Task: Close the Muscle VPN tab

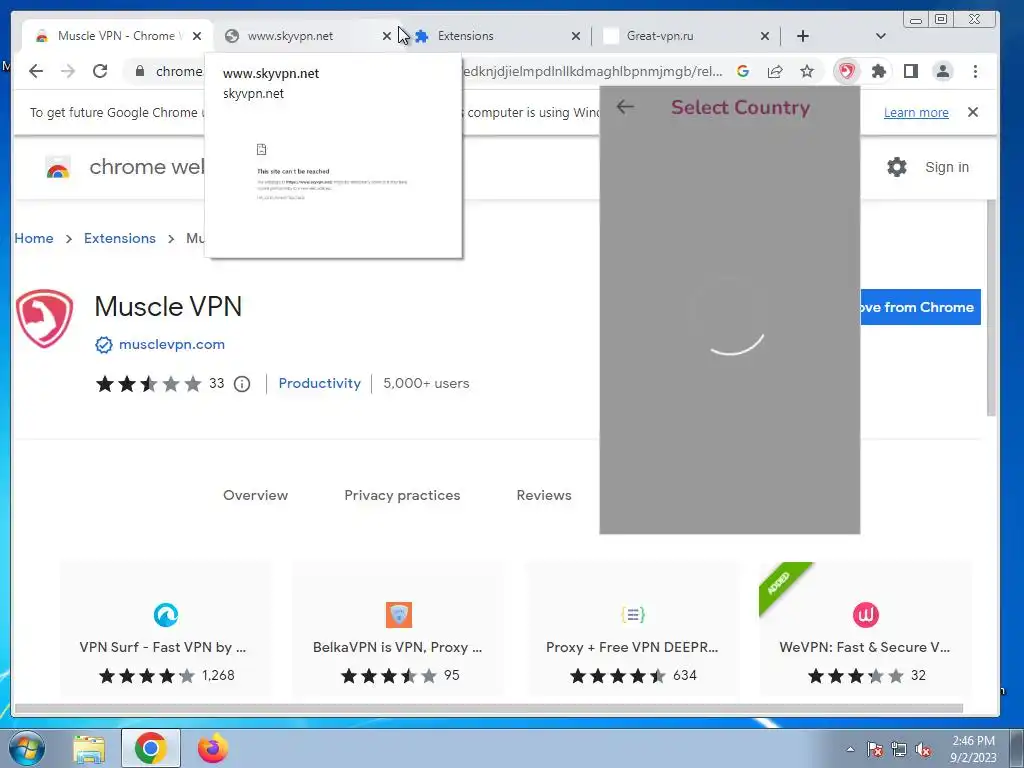Action: point(197,36)
